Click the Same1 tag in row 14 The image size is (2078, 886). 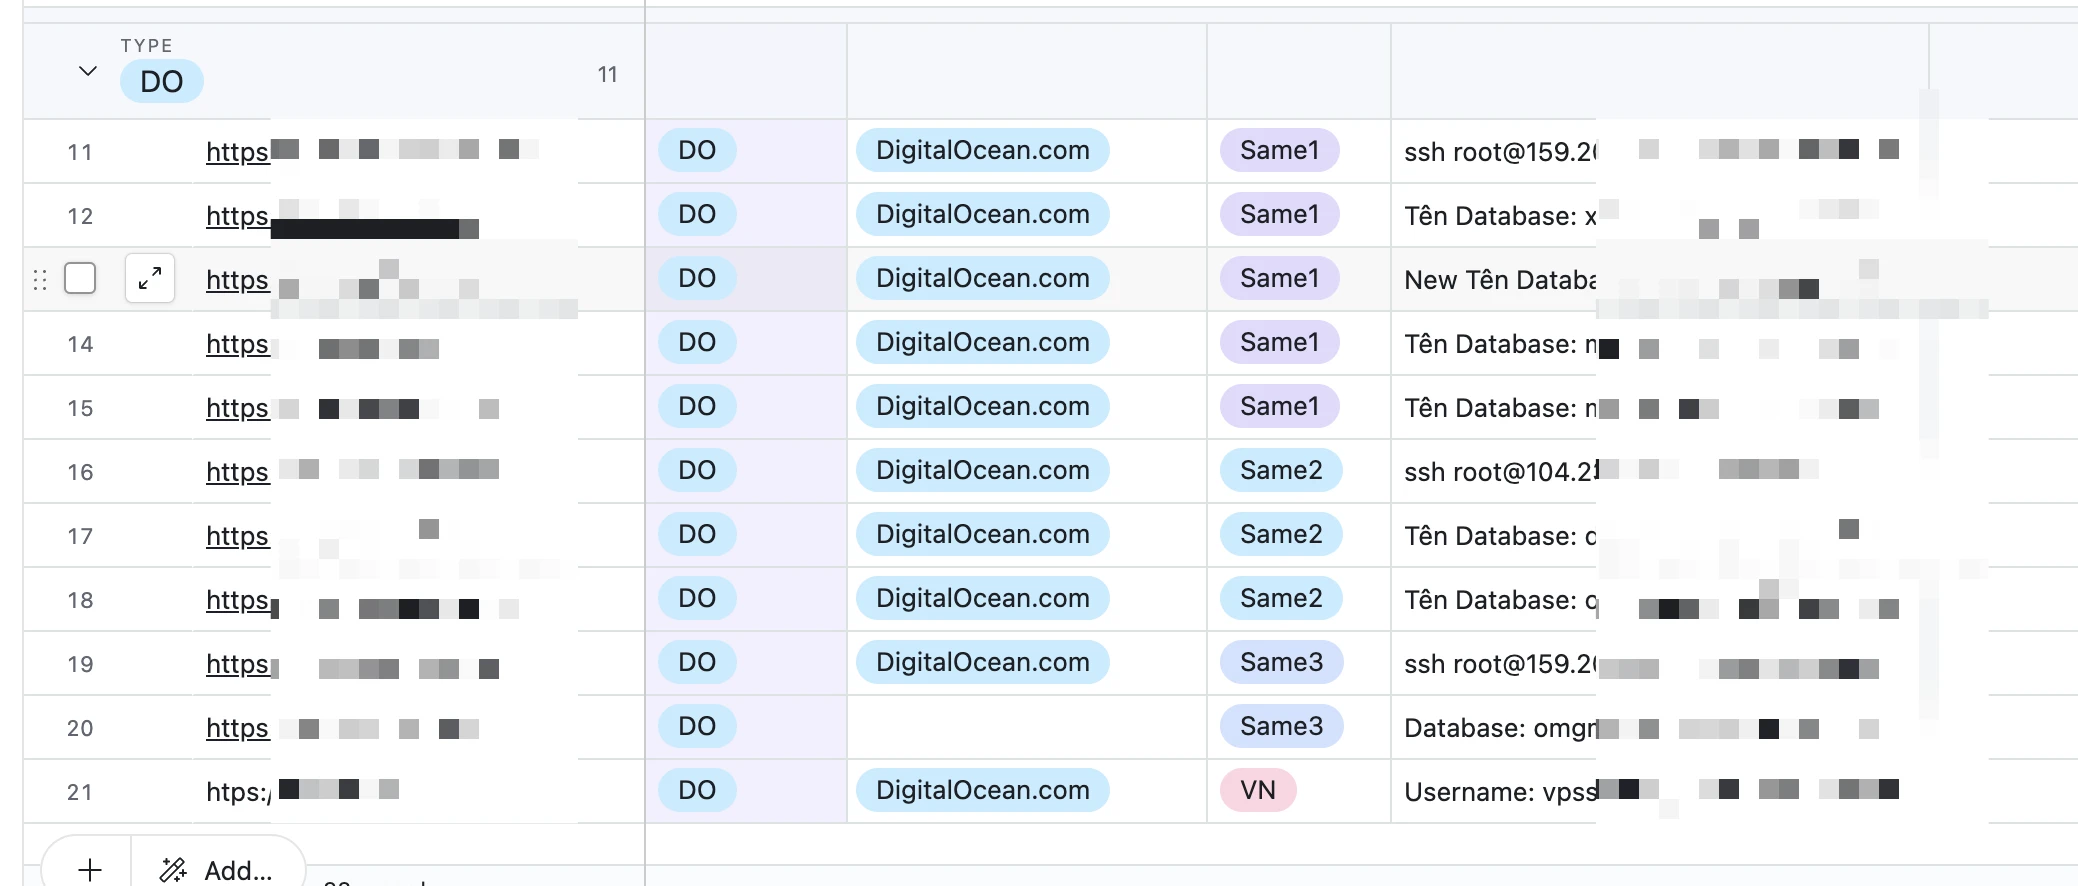pos(1280,342)
